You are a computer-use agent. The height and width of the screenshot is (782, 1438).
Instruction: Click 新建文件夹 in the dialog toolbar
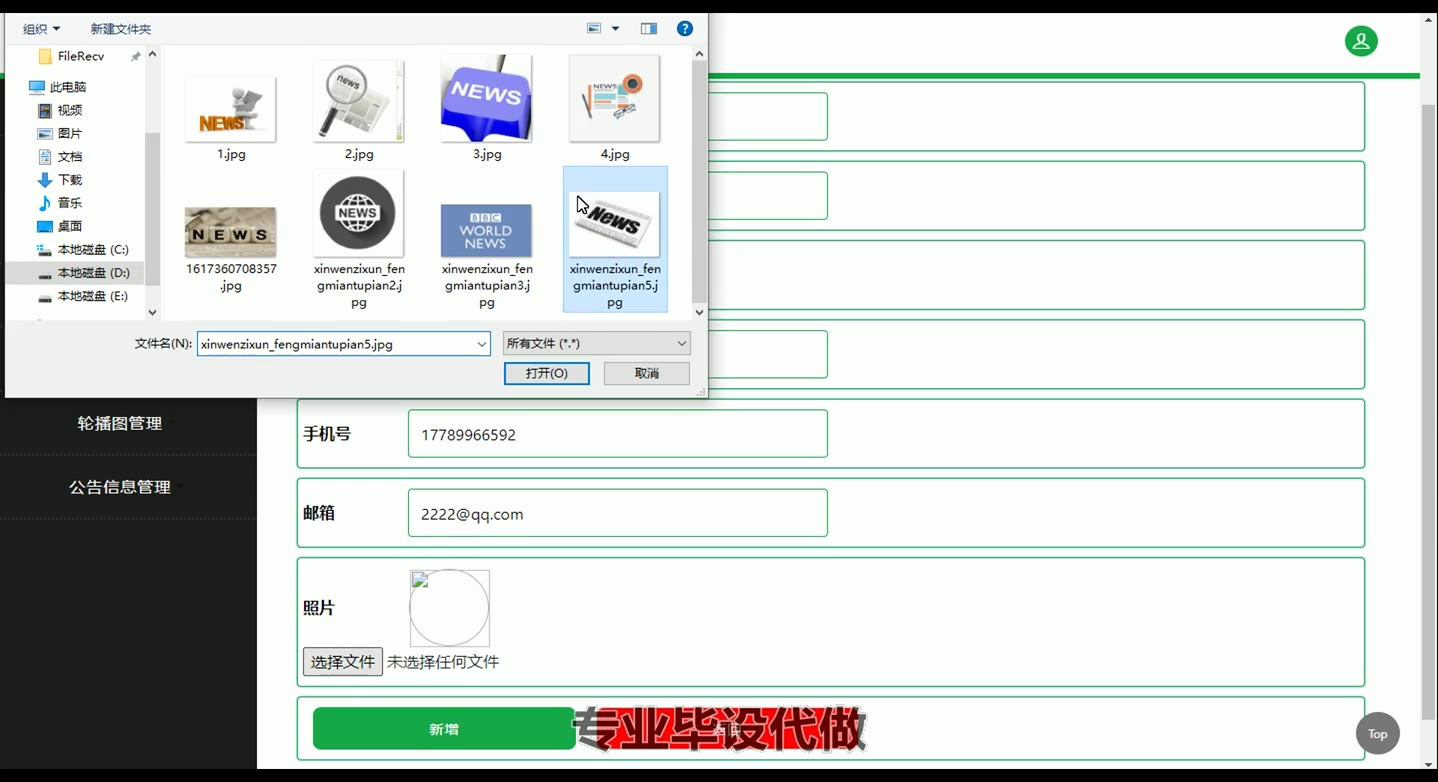click(121, 29)
